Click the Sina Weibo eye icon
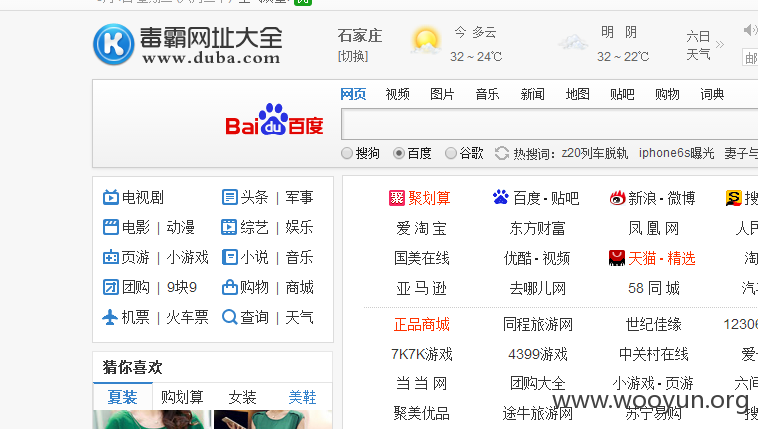Viewport: 758px width, 429px height. [617, 198]
